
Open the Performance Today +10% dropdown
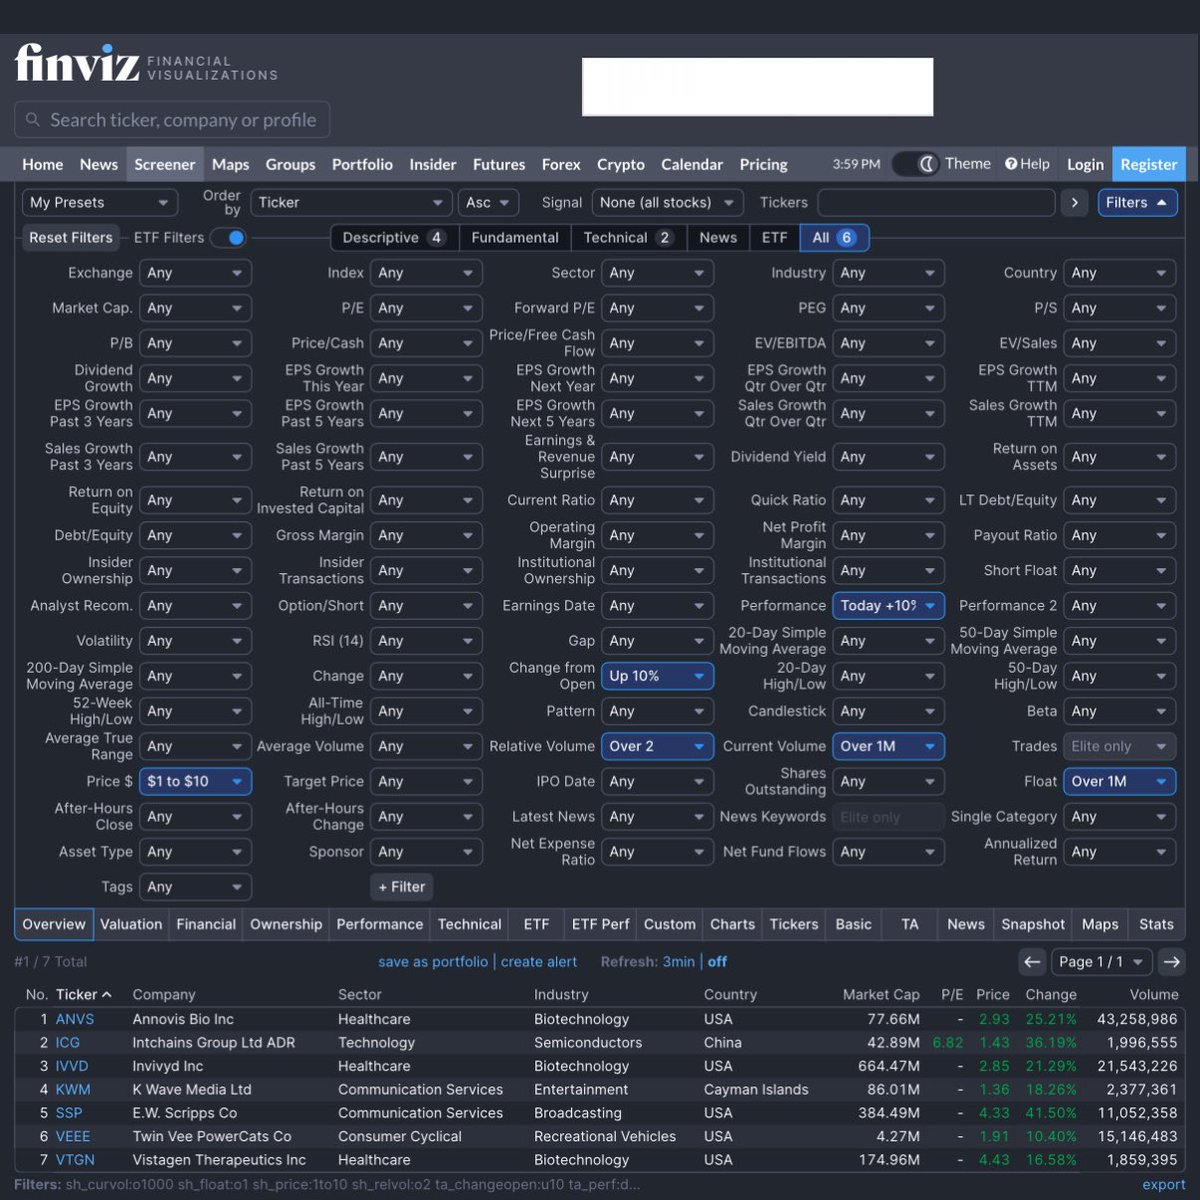(888, 606)
